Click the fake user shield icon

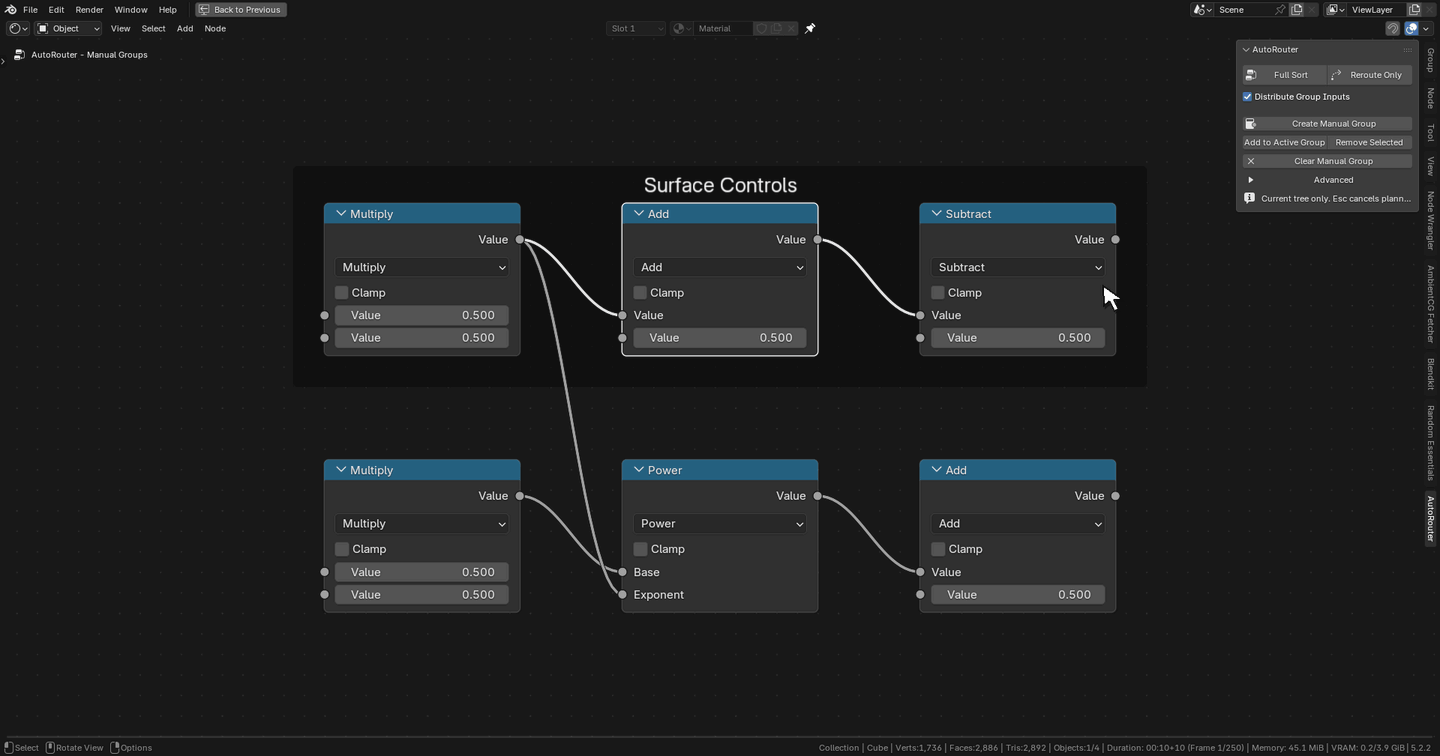tap(761, 28)
